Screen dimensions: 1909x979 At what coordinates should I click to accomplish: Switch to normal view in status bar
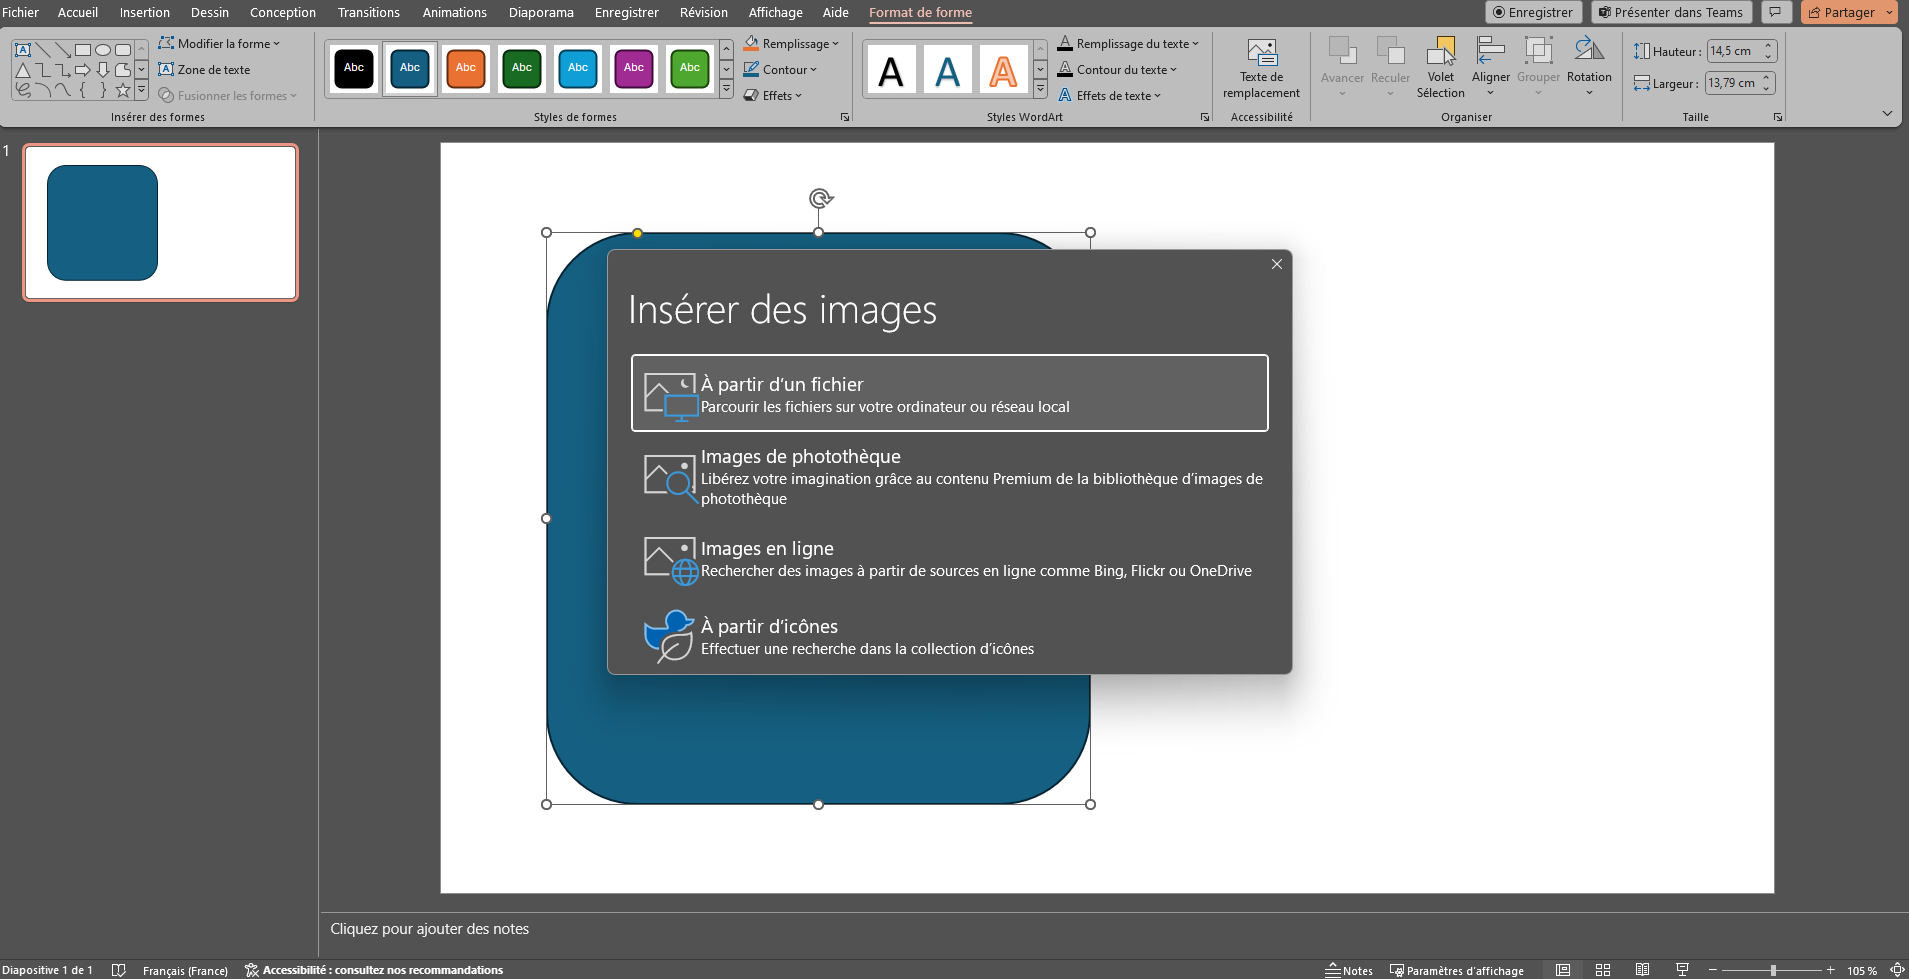[1563, 970]
